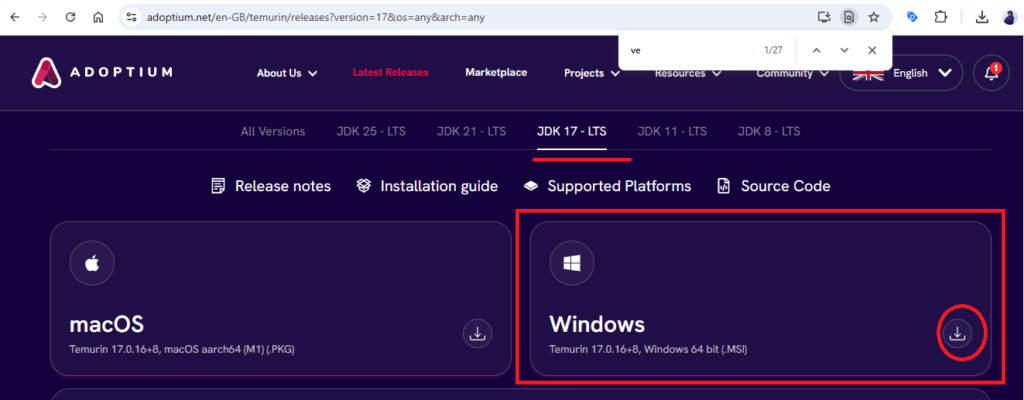Viewport: 1024px width, 400px height.
Task: Open Latest Releases page
Action: click(391, 73)
